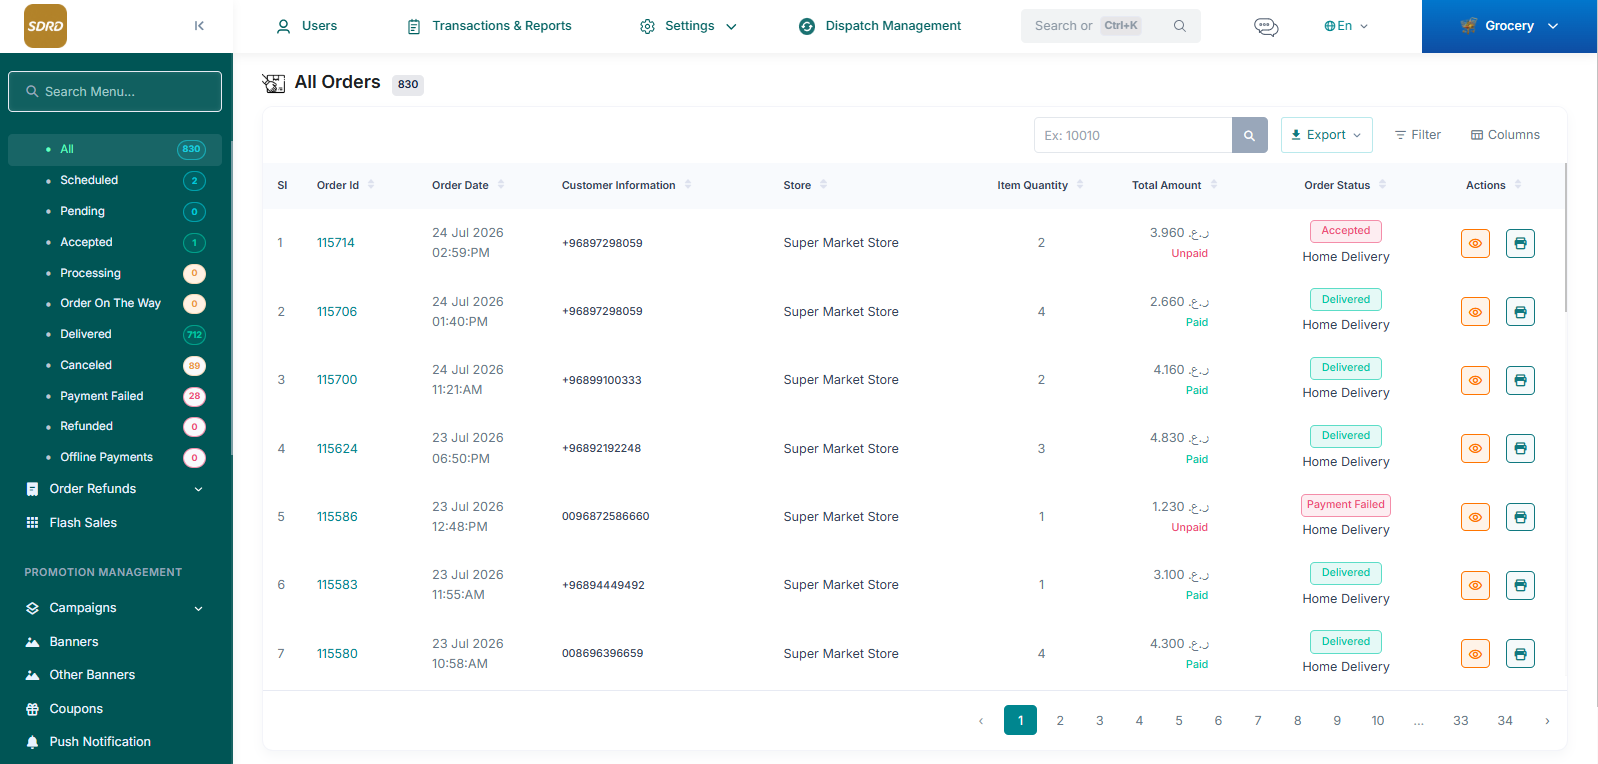Go to next page arrow

tap(1547, 721)
